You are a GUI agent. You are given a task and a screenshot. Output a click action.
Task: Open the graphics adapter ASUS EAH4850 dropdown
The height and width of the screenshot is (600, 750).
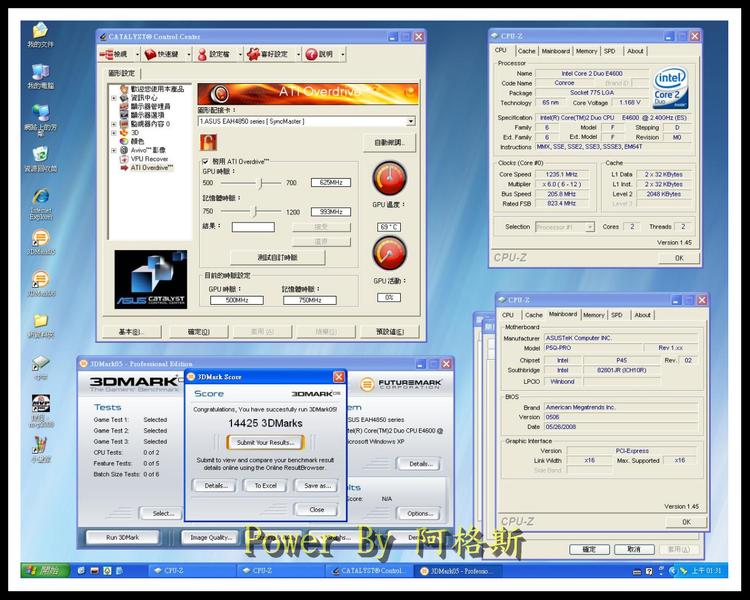[410, 122]
